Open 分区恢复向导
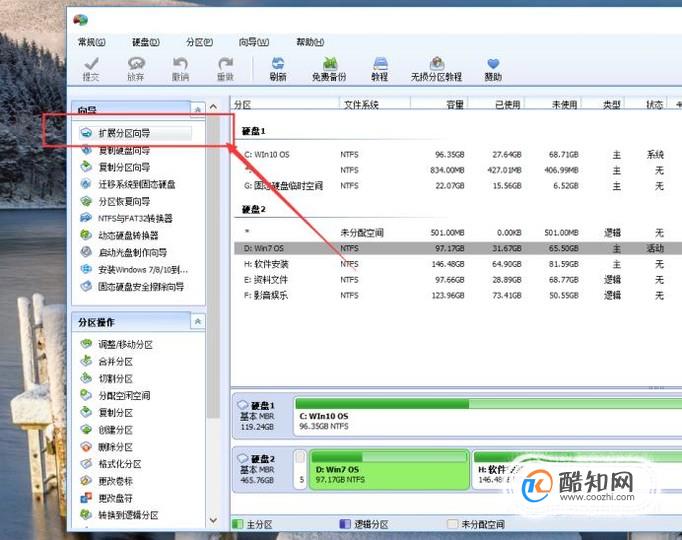Image resolution: width=682 pixels, height=540 pixels. click(x=116, y=201)
